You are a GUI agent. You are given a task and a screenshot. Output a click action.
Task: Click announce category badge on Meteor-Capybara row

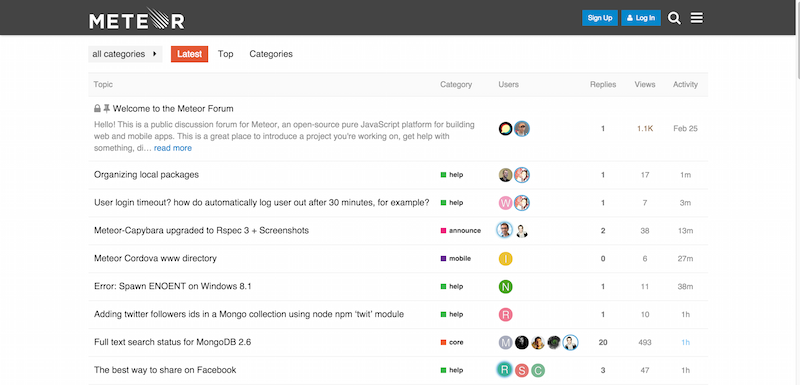click(461, 230)
